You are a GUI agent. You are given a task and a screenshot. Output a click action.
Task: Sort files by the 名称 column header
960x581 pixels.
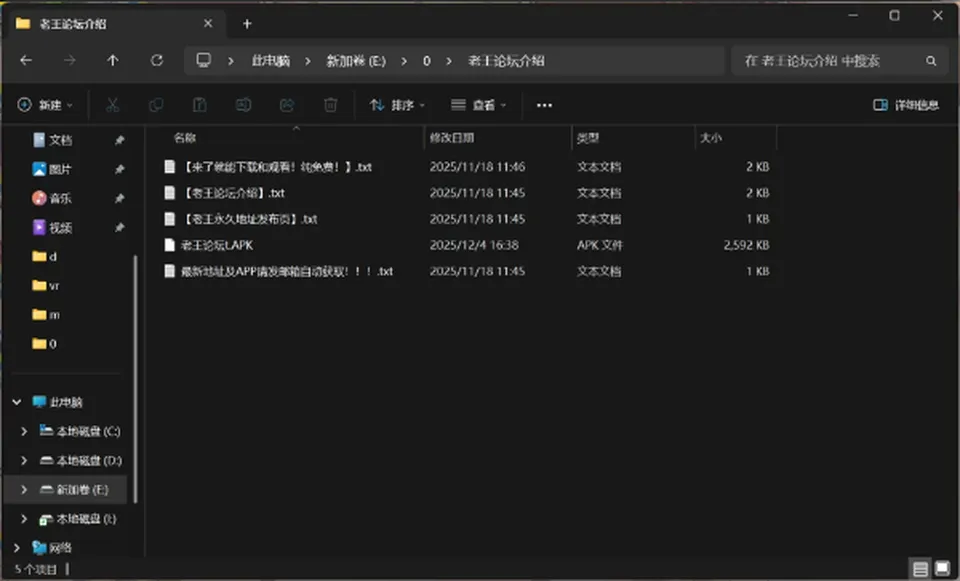click(185, 138)
